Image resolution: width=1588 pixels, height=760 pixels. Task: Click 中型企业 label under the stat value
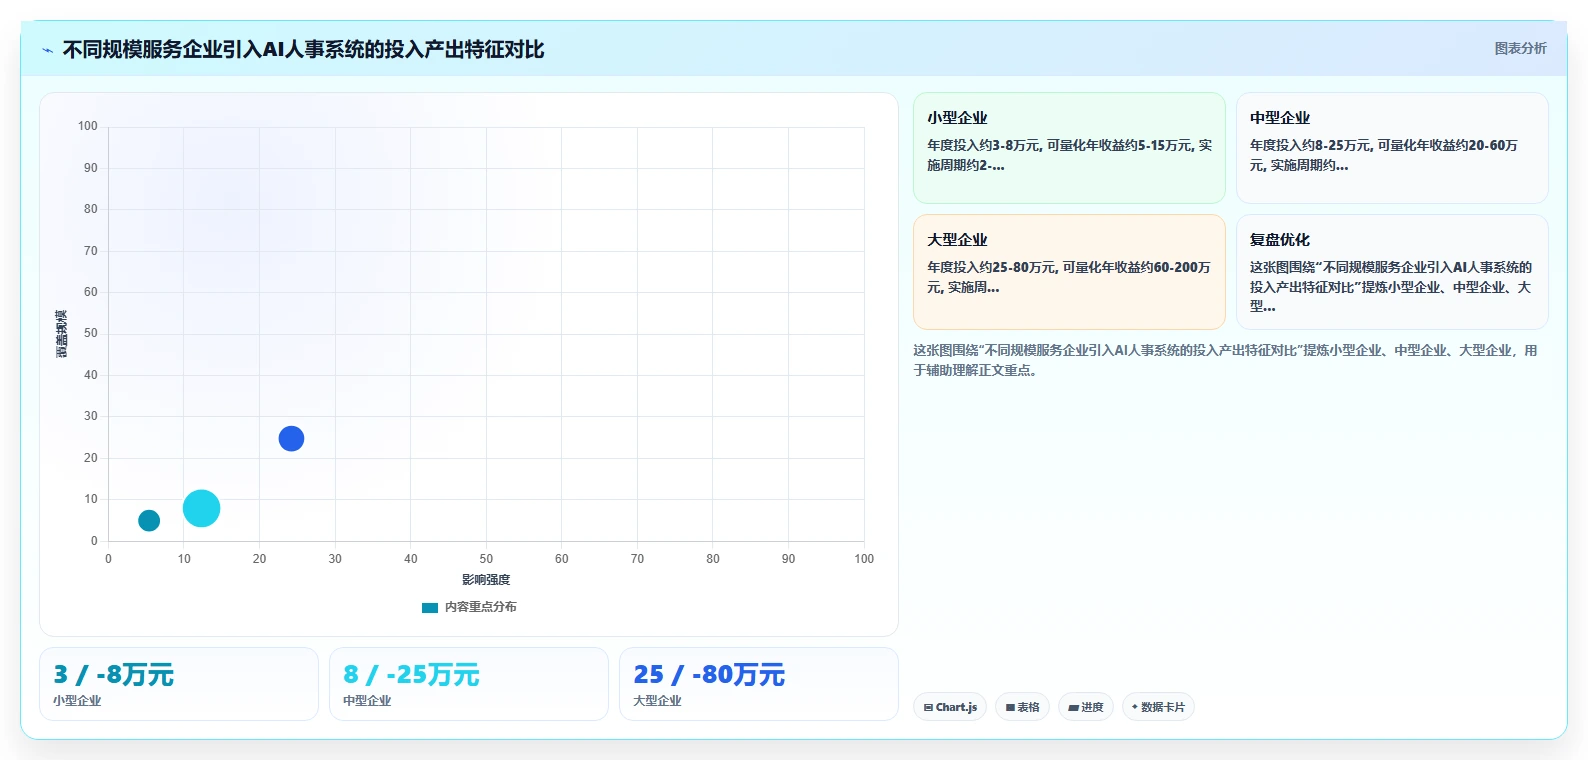(x=367, y=701)
